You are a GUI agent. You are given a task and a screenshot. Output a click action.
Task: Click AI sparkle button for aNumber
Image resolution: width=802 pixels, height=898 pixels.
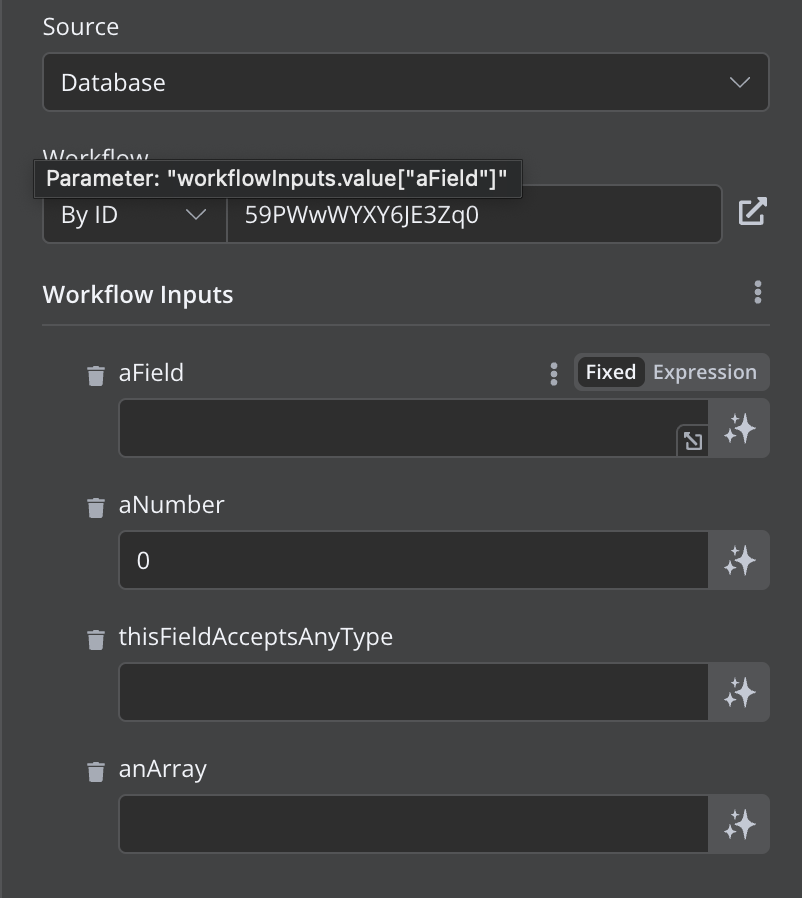pos(739,560)
